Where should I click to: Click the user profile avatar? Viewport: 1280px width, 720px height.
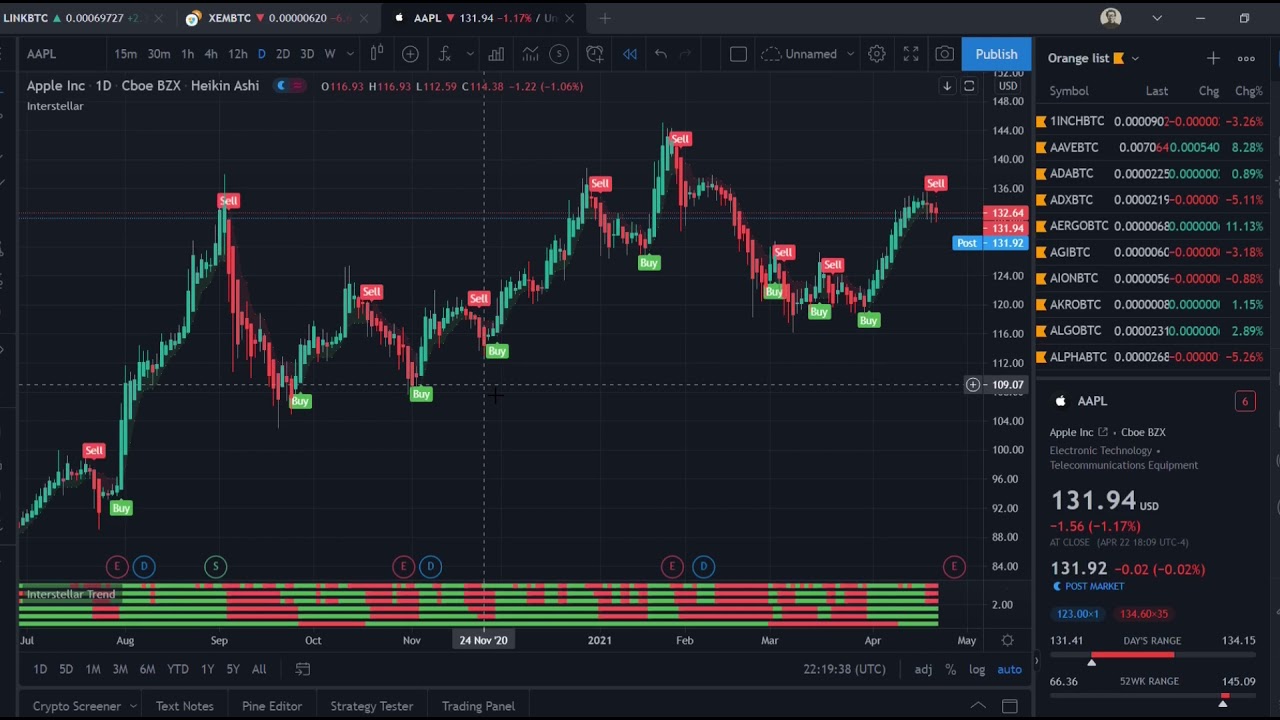click(1111, 18)
